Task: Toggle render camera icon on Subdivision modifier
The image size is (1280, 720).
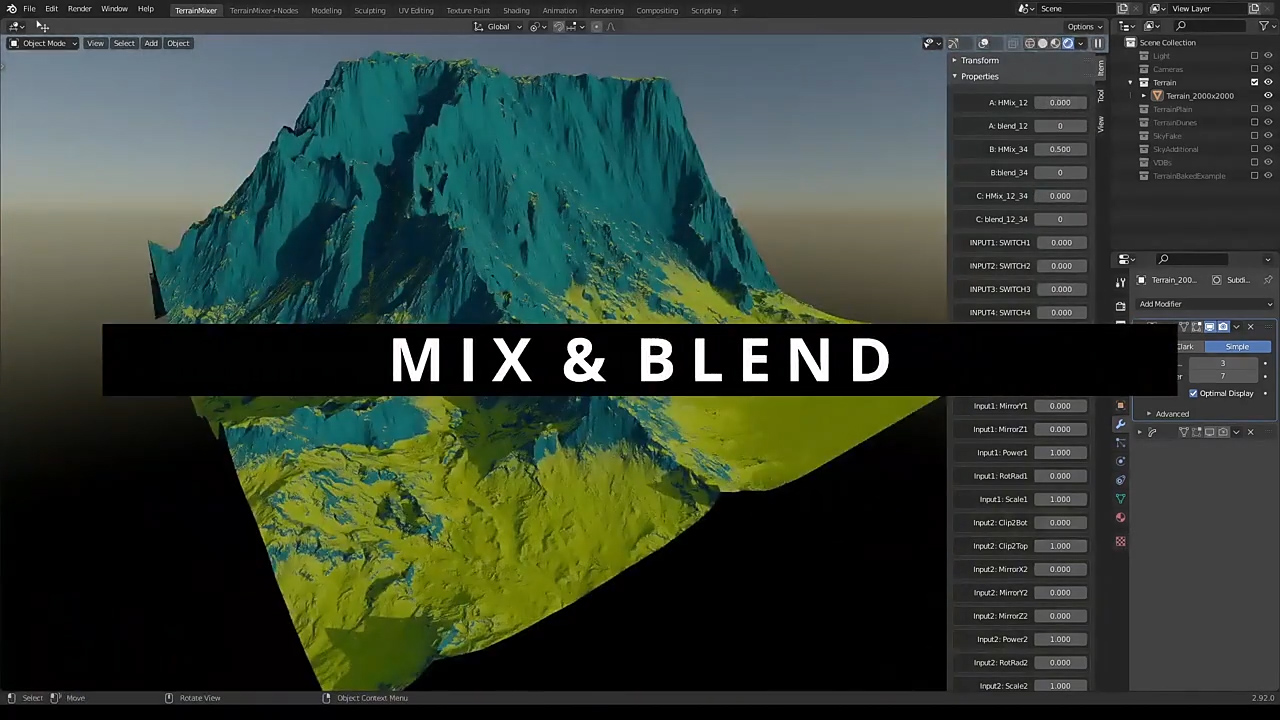Action: tap(1223, 327)
